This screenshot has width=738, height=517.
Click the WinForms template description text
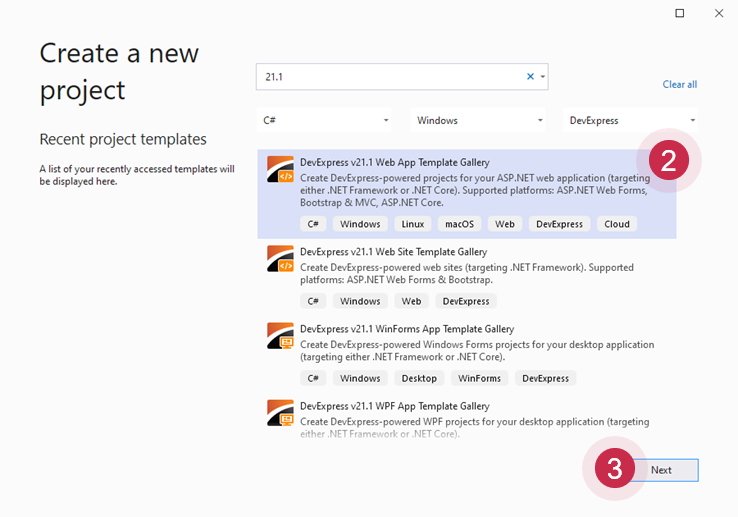(x=477, y=351)
